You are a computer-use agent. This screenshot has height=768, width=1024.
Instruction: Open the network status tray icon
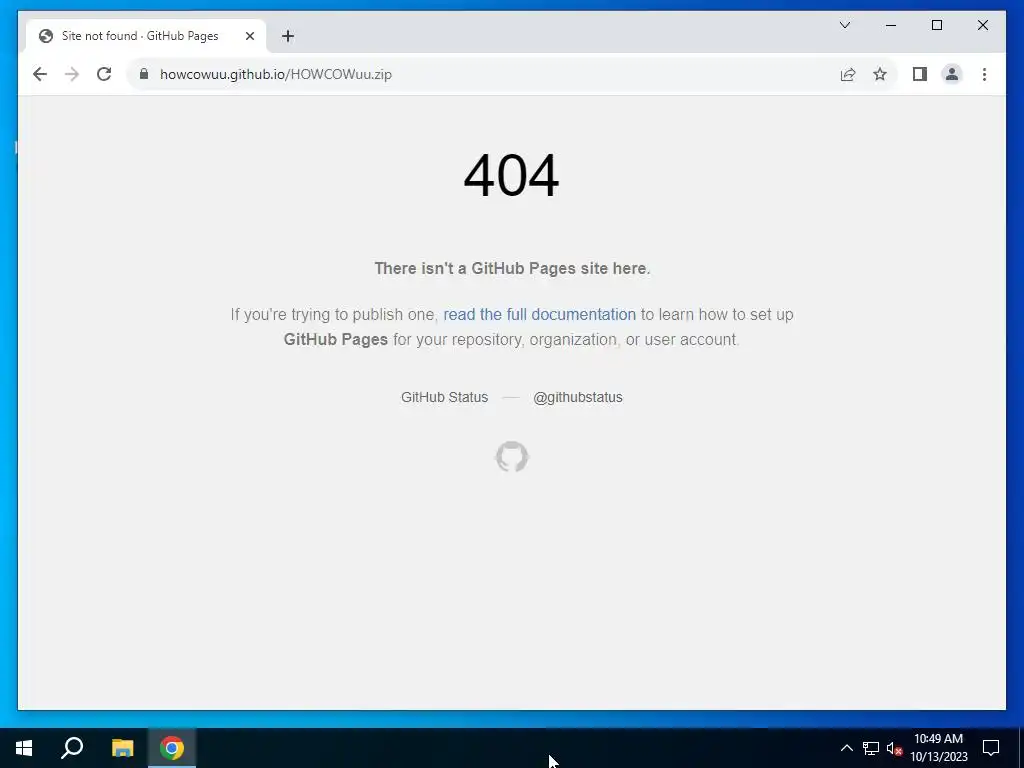coord(871,748)
